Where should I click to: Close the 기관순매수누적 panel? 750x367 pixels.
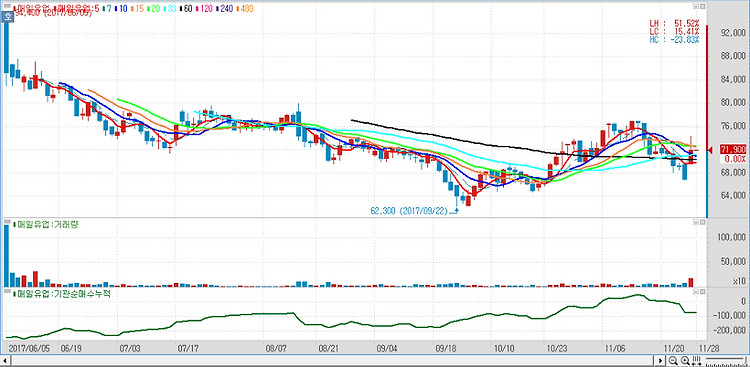click(703, 291)
